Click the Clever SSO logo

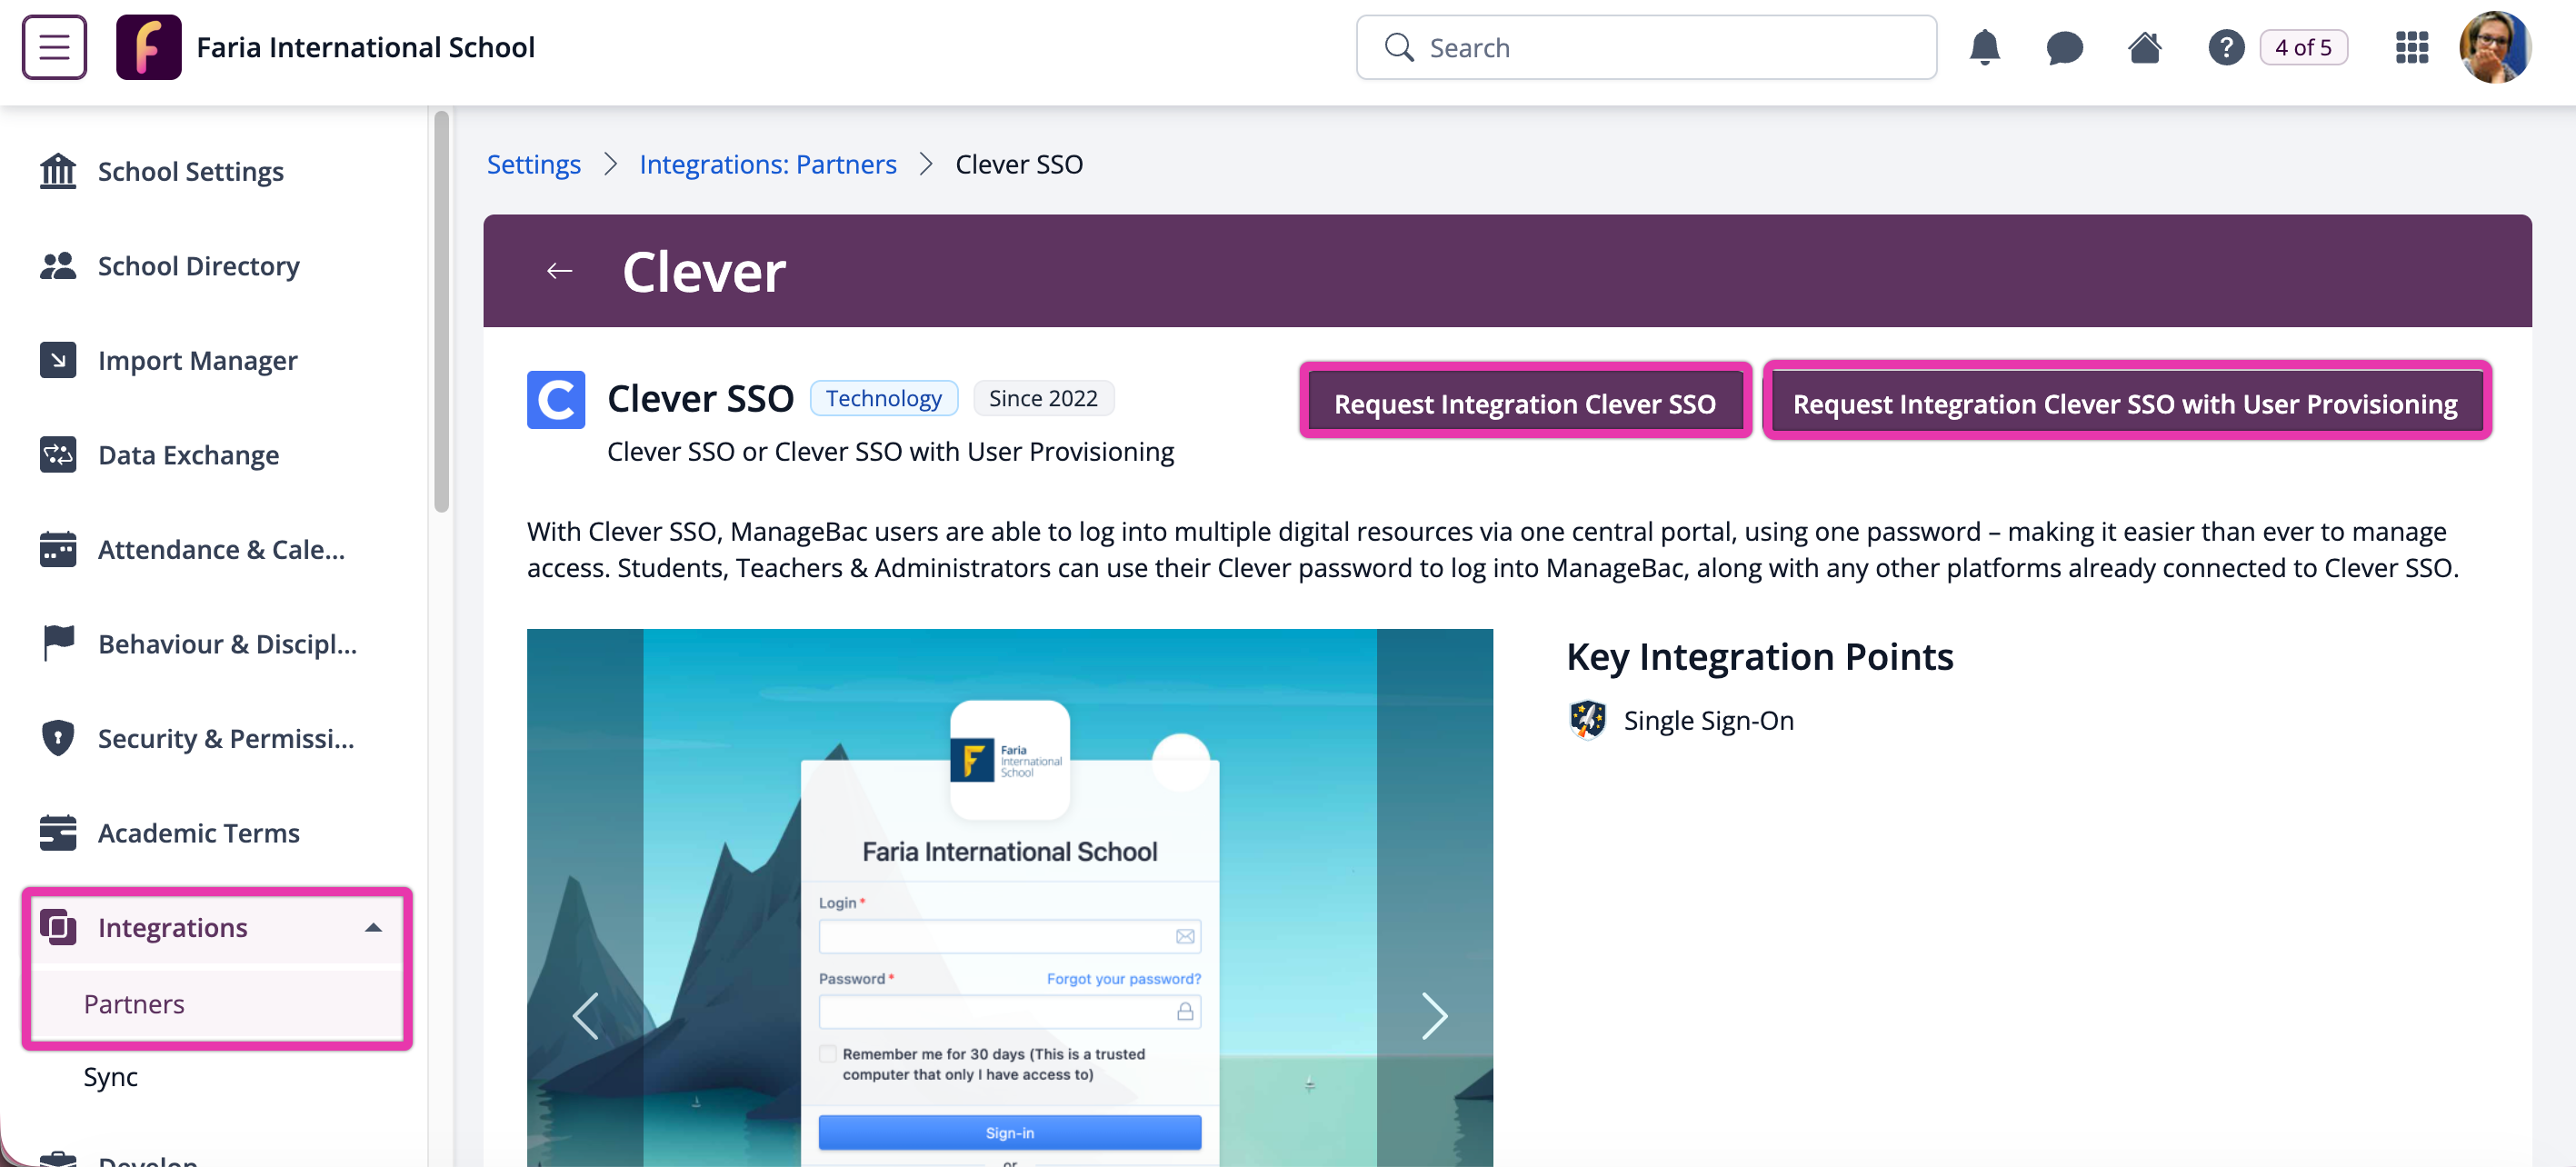coord(556,400)
